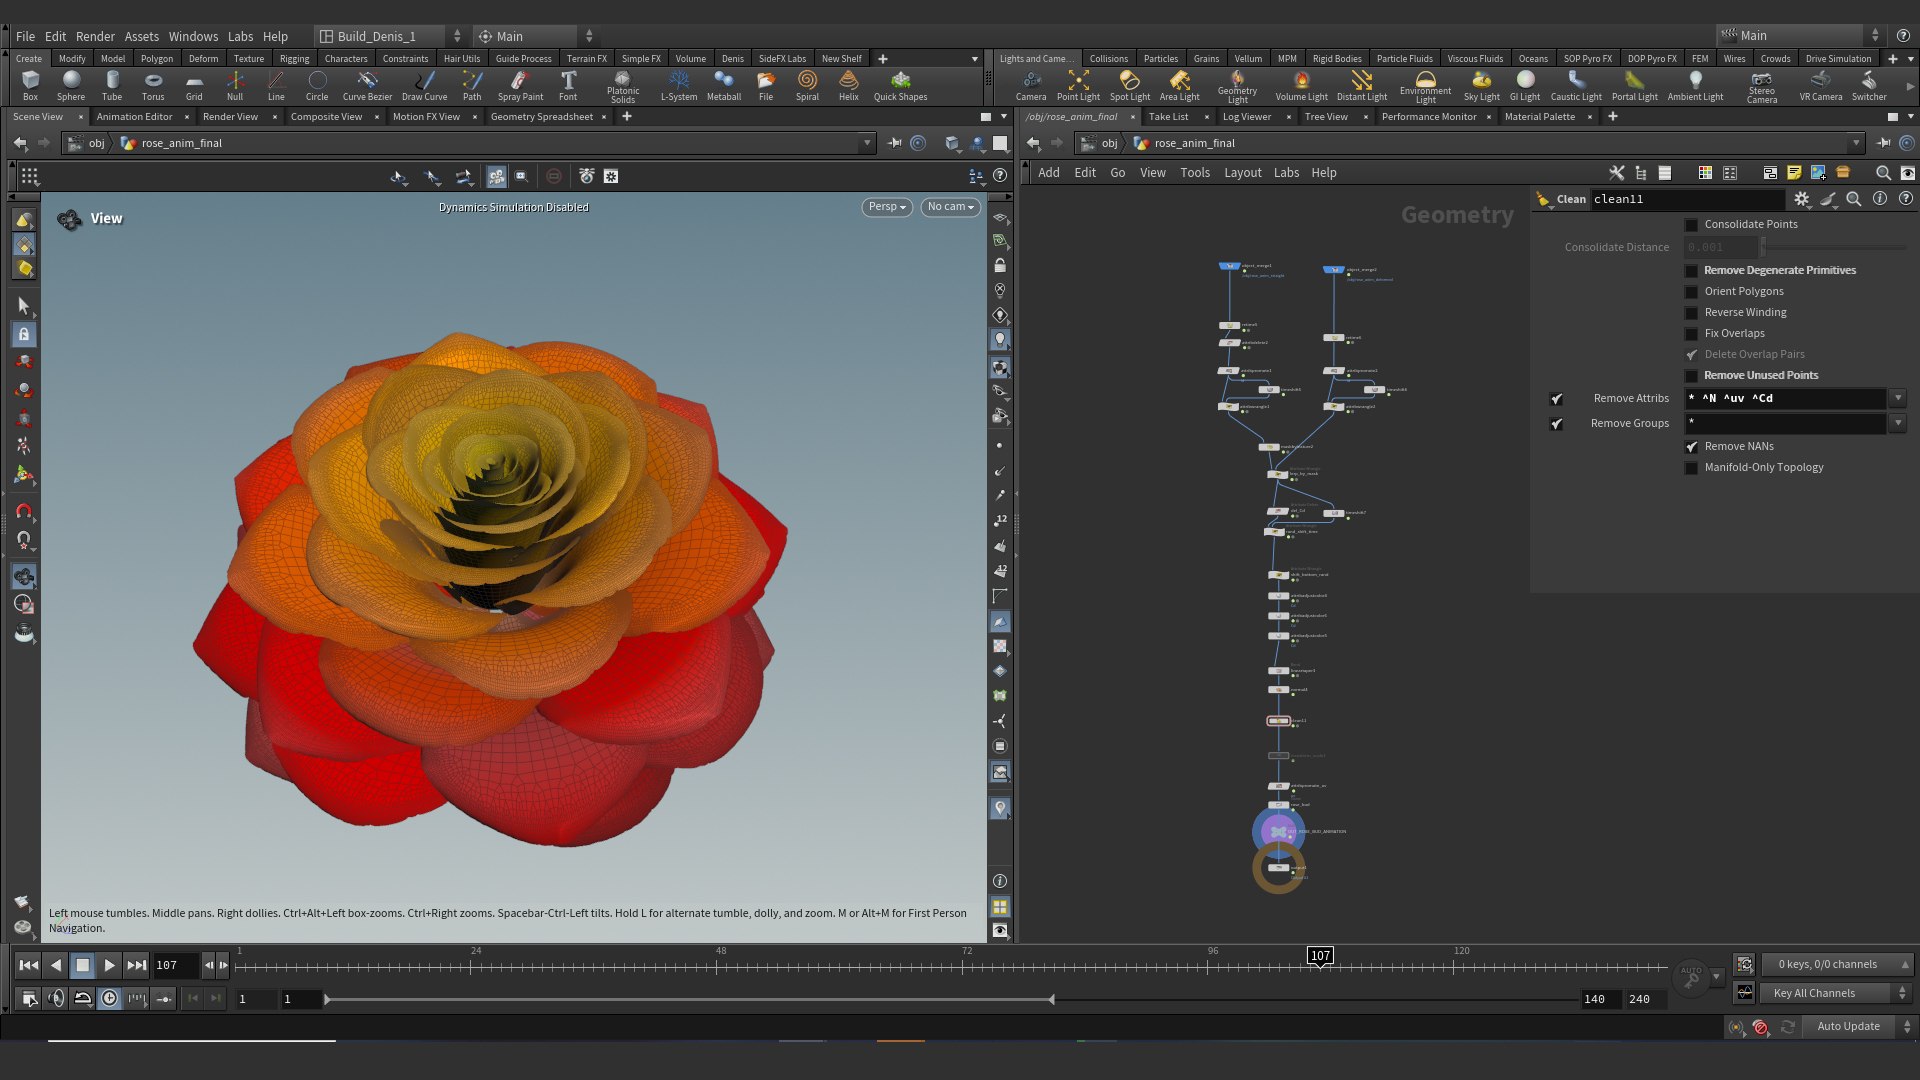Screen dimensions: 1920x1080
Task: Jump to first frame button
Action: coord(29,965)
